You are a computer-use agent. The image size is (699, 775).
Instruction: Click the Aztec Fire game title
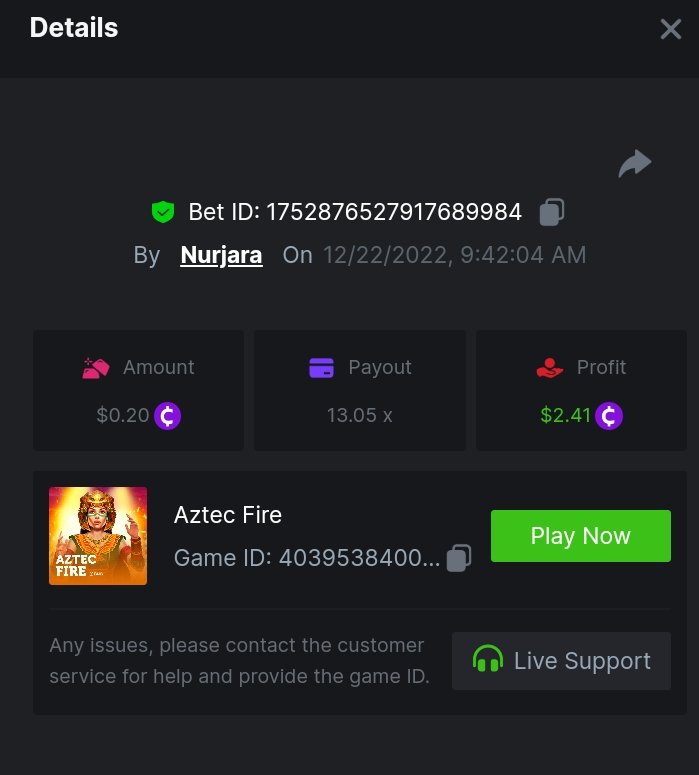[228, 515]
